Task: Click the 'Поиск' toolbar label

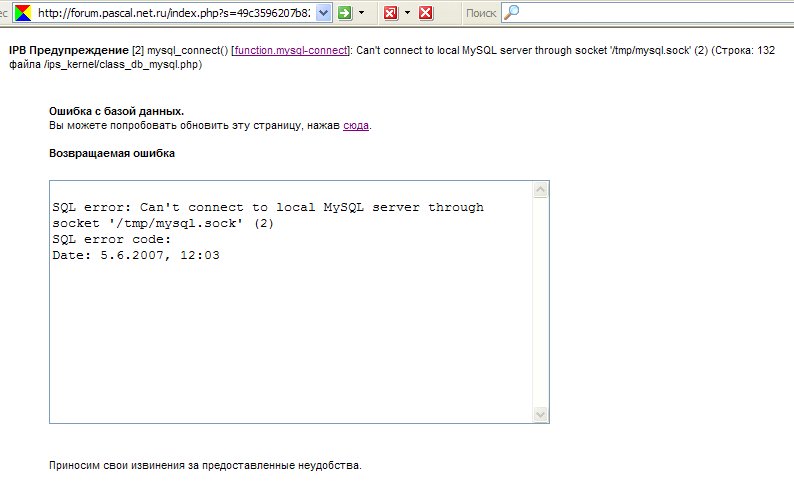Action: [480, 13]
